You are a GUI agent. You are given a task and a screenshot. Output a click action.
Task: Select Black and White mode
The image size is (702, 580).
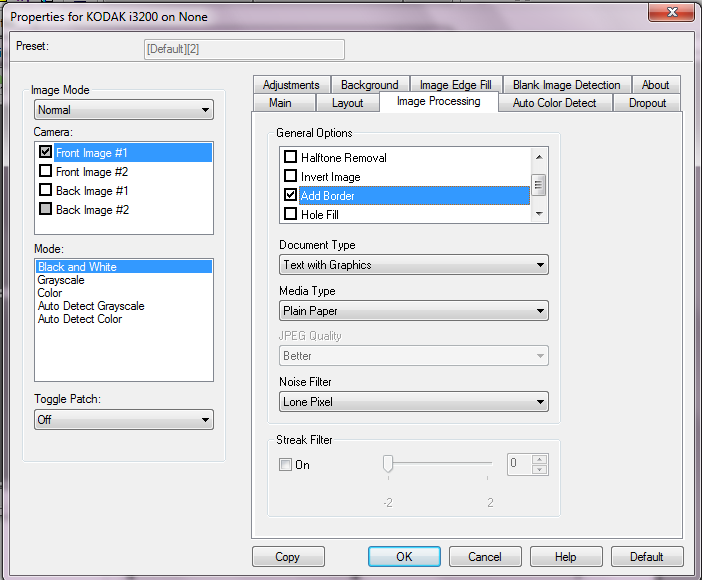click(124, 267)
